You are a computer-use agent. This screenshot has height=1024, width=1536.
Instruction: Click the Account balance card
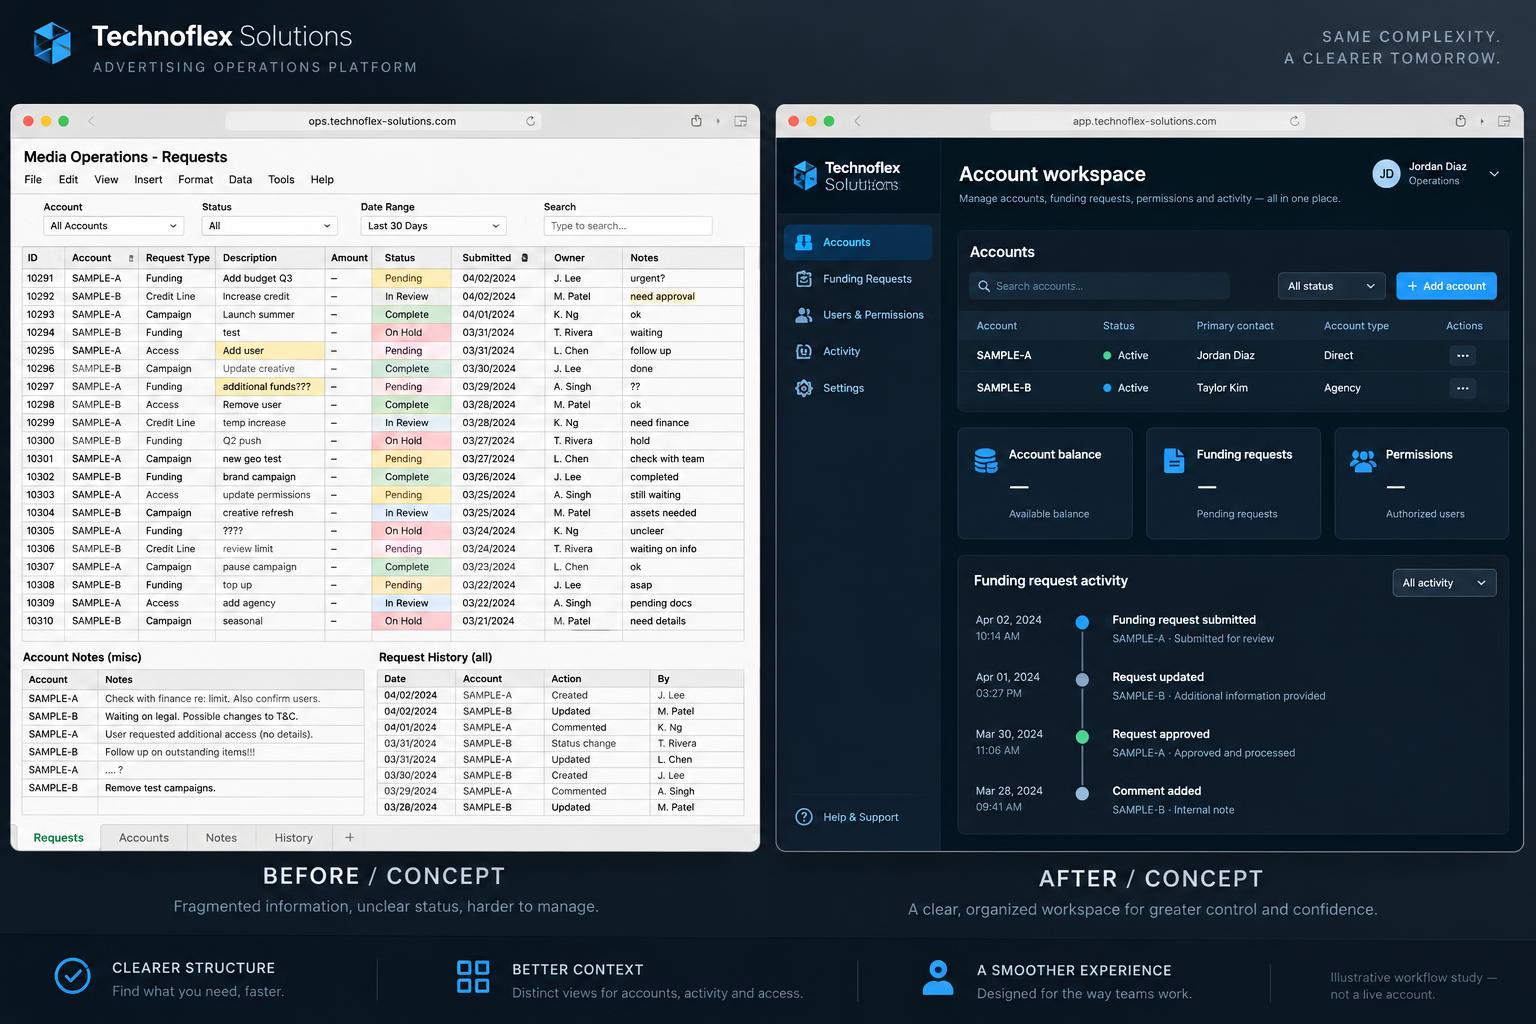pyautogui.click(x=1045, y=484)
